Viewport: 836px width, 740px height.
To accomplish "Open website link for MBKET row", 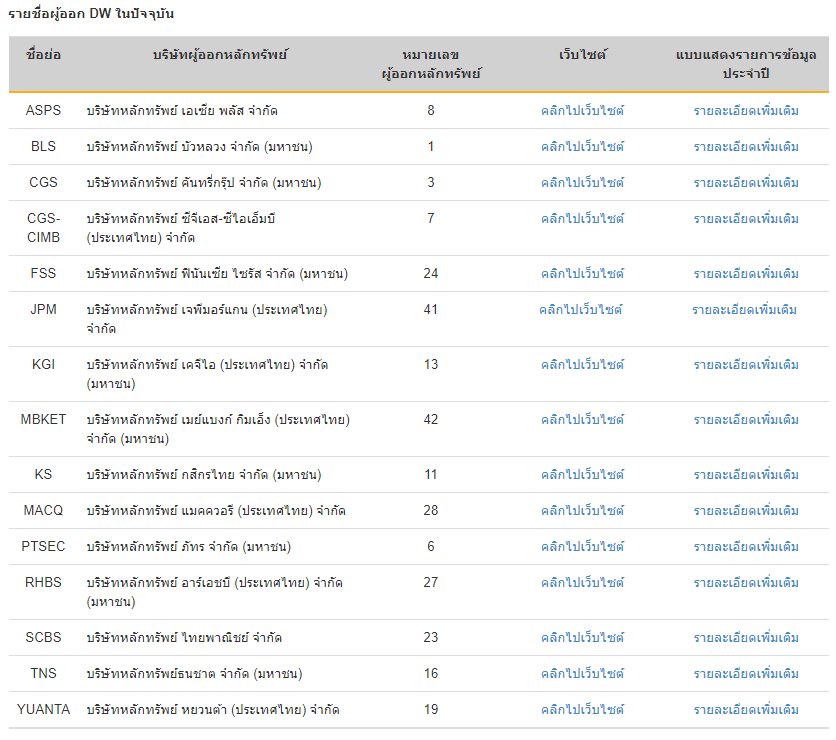I will click(x=582, y=420).
